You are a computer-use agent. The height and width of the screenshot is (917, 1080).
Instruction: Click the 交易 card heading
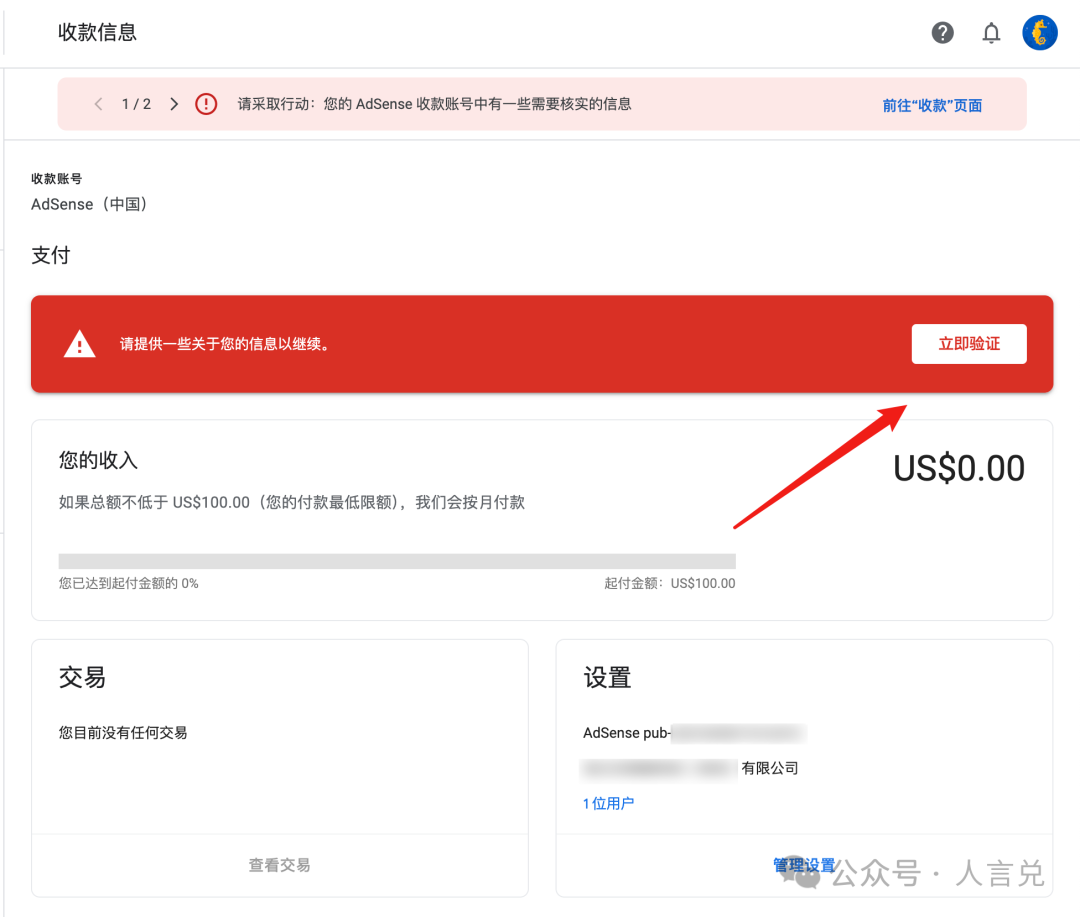click(83, 677)
